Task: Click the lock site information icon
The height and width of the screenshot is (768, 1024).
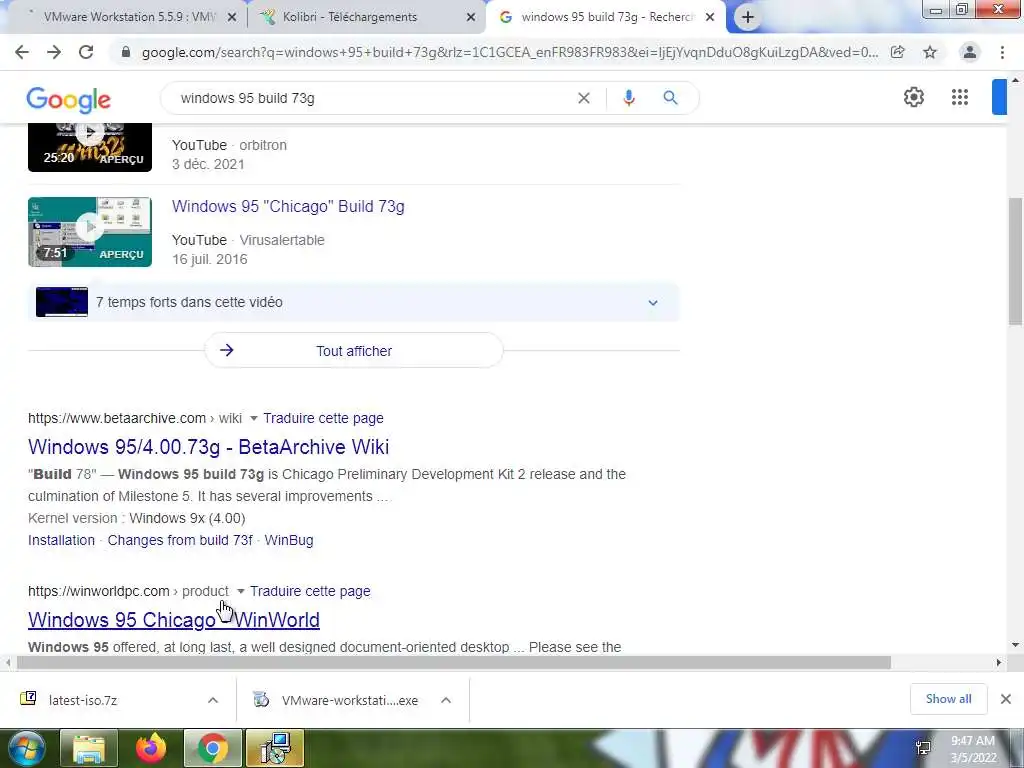Action: [126, 52]
